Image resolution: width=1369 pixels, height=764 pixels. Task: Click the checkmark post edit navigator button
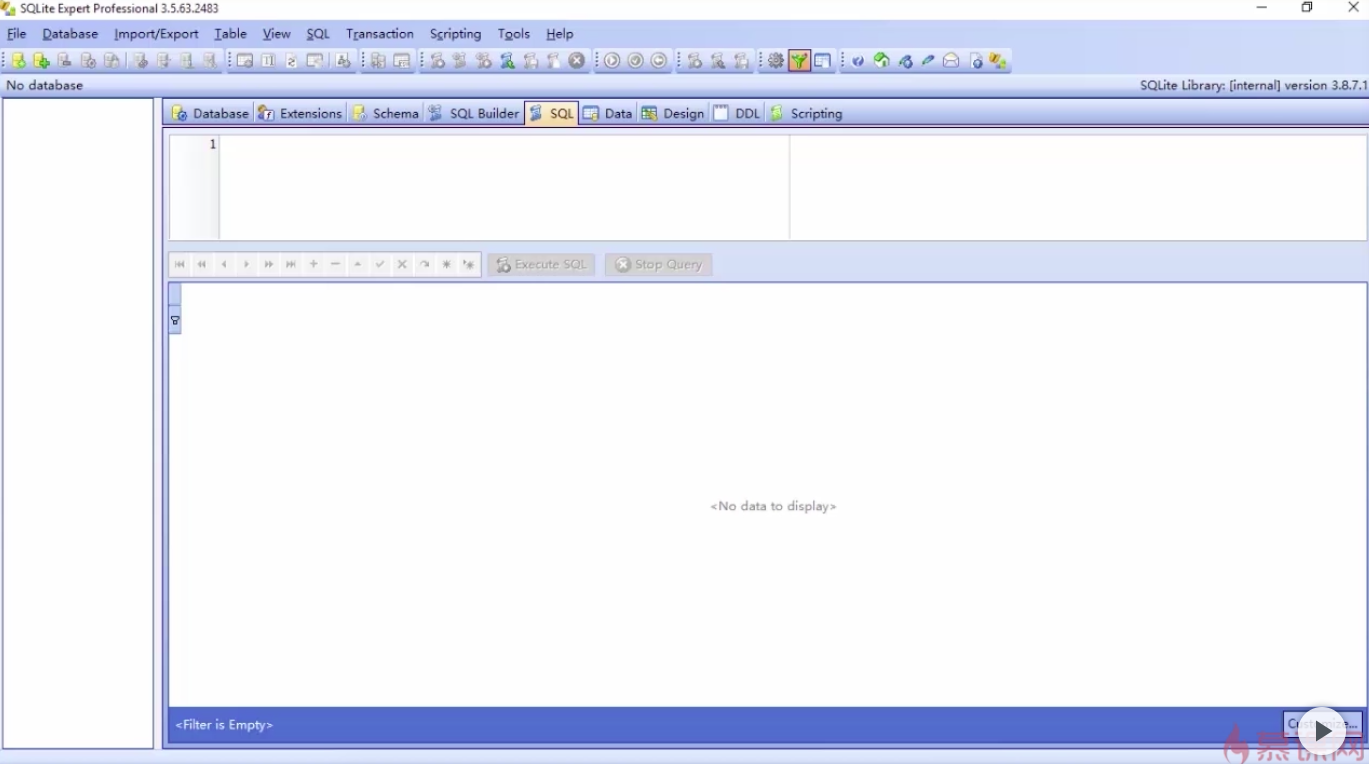click(x=380, y=265)
